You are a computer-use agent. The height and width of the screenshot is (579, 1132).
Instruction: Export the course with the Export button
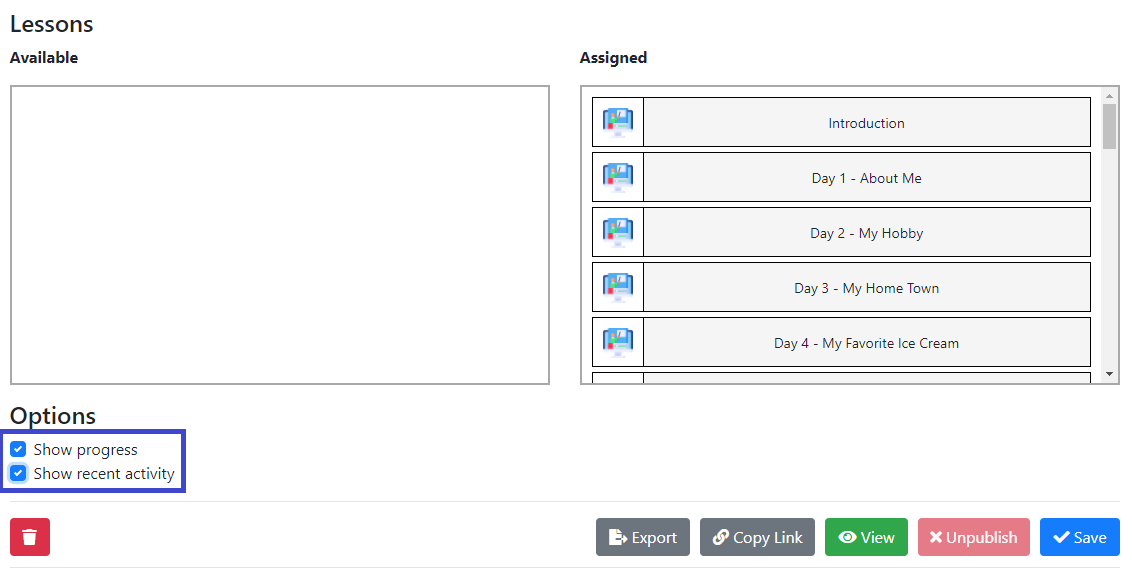[x=643, y=537]
